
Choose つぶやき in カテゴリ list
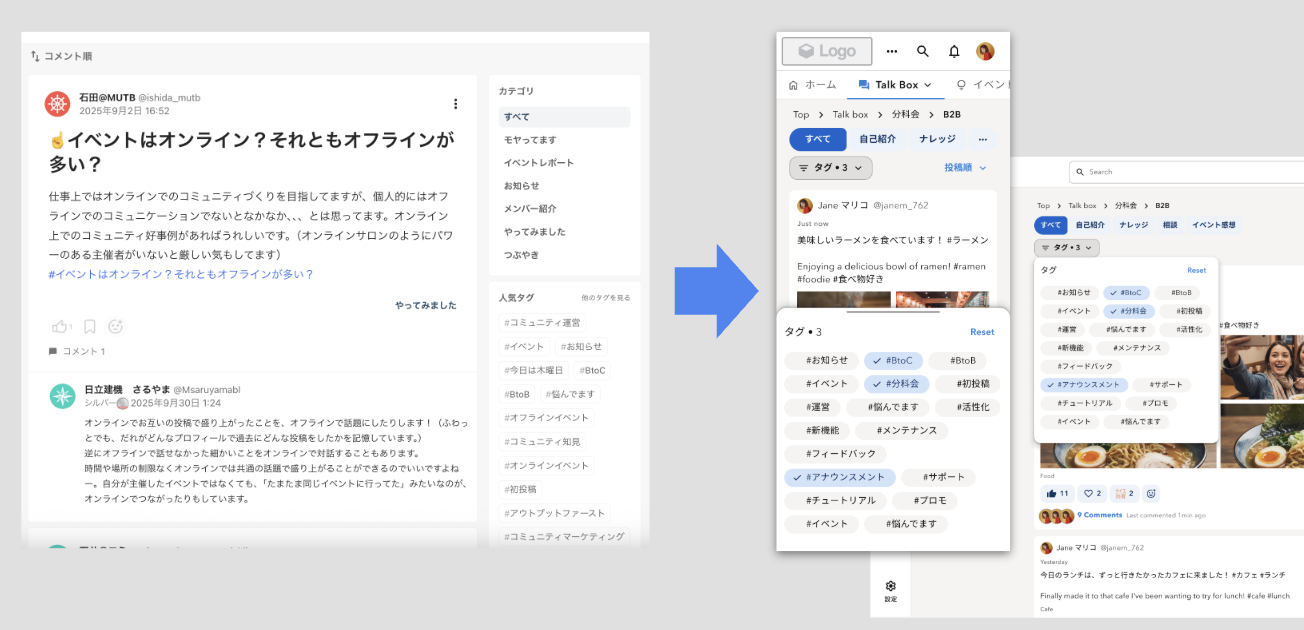point(521,255)
